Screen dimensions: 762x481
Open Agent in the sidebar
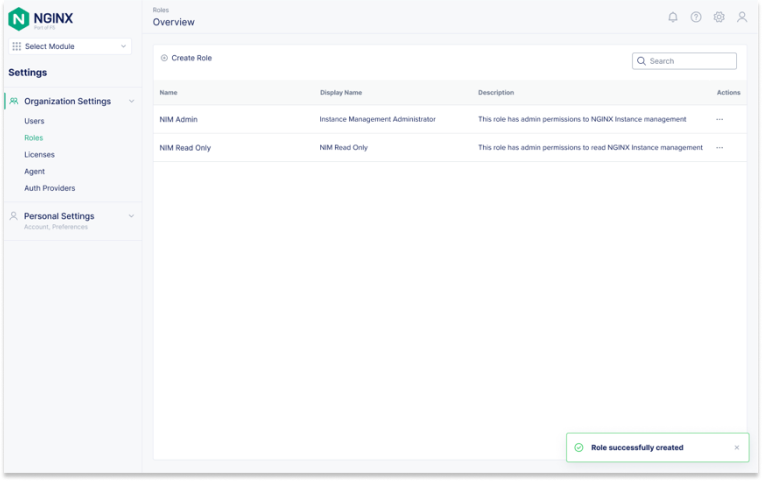(35, 172)
